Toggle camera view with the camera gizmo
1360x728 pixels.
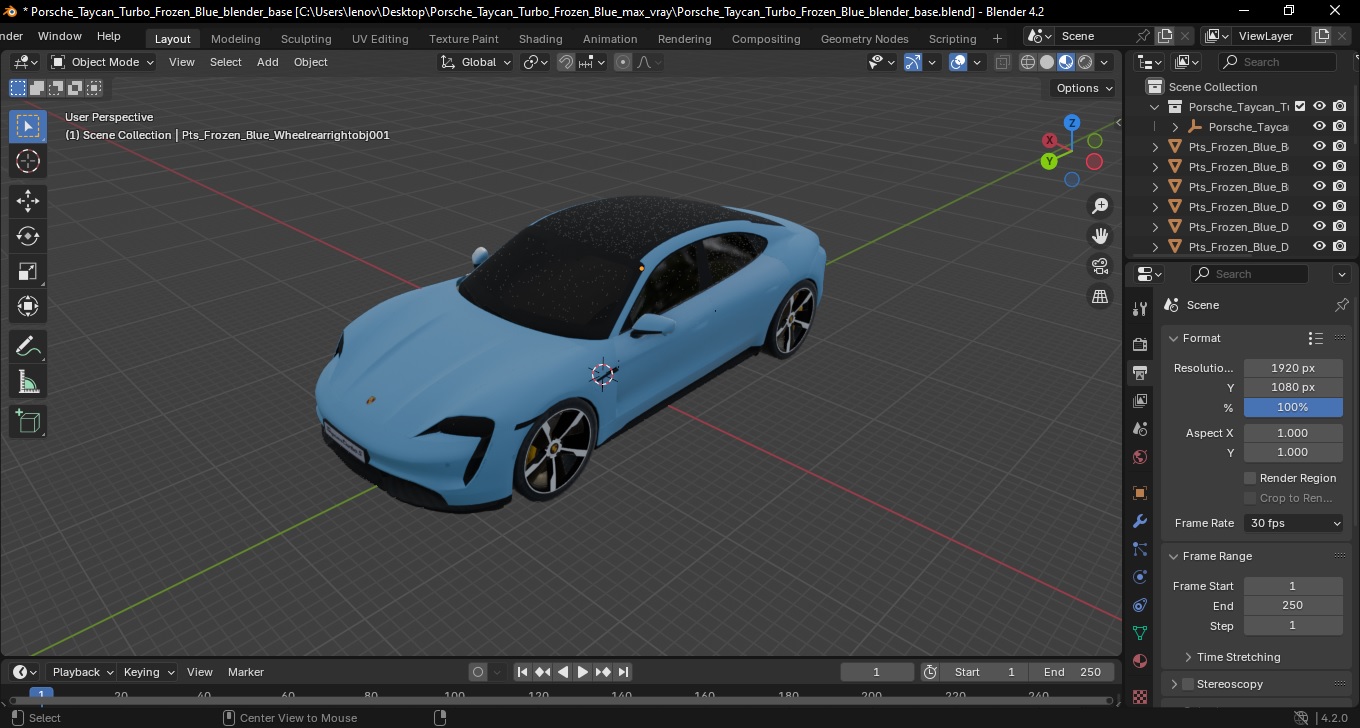[x=1100, y=266]
